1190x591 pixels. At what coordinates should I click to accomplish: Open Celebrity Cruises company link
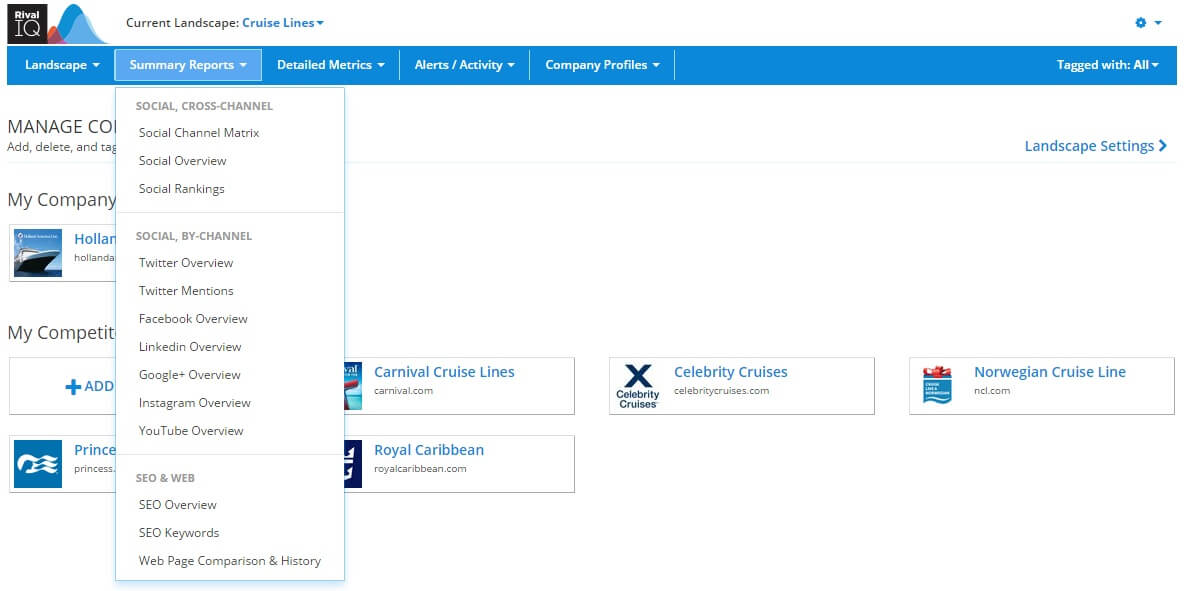731,372
